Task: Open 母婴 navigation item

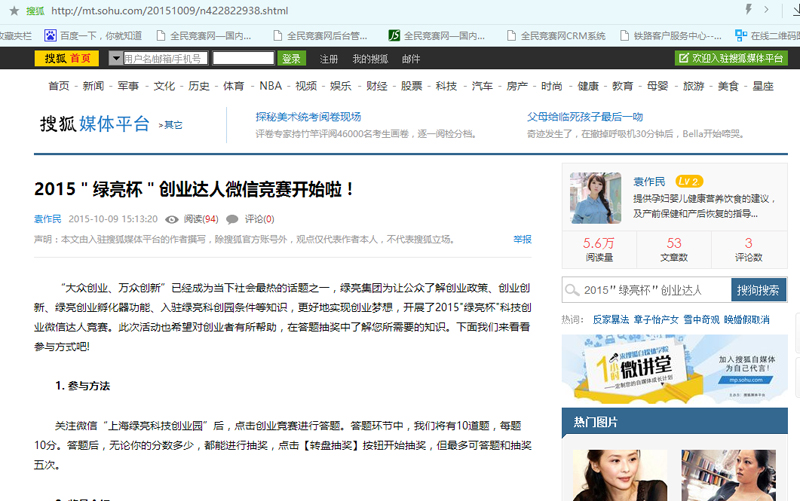Action: pos(657,86)
